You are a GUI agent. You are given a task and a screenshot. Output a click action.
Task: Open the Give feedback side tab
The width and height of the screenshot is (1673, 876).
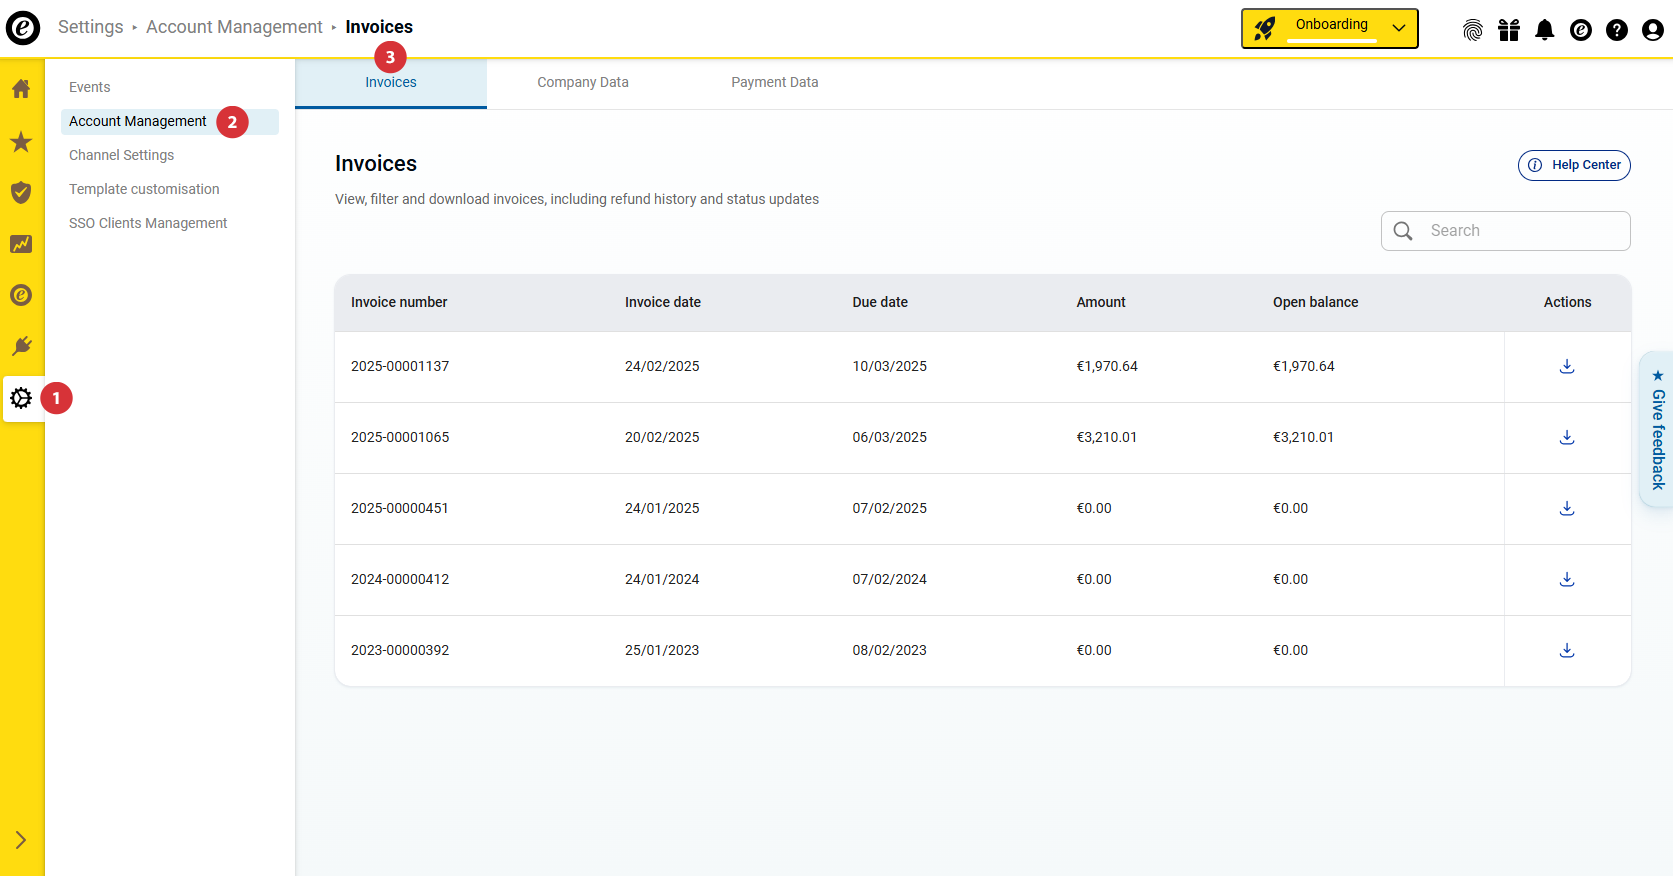pos(1657,430)
